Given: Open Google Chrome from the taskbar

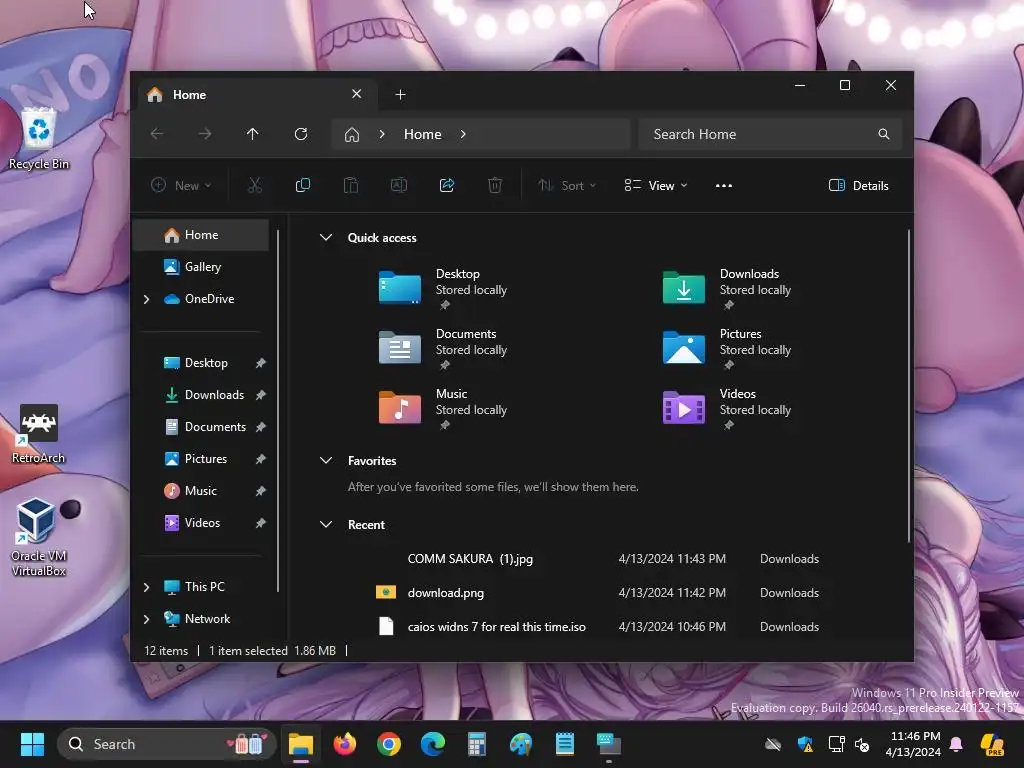Looking at the screenshot, I should tap(389, 744).
